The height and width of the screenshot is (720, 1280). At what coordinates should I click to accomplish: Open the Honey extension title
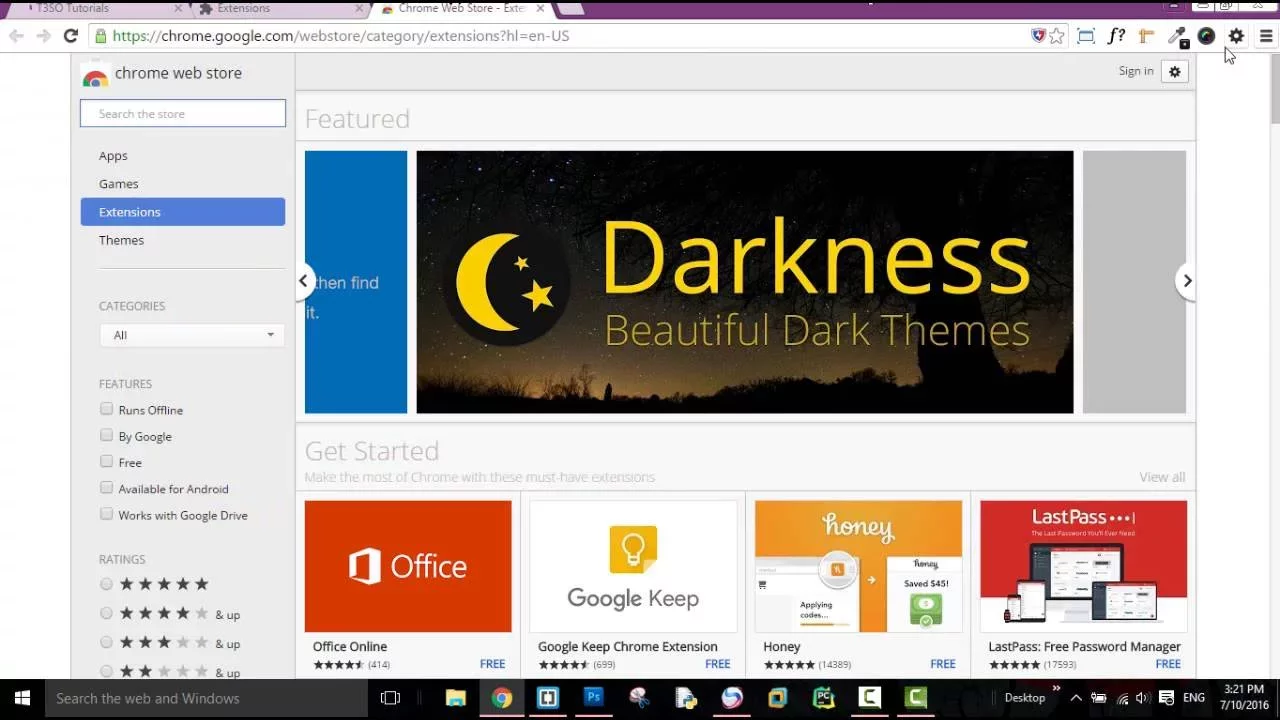pyautogui.click(x=782, y=647)
